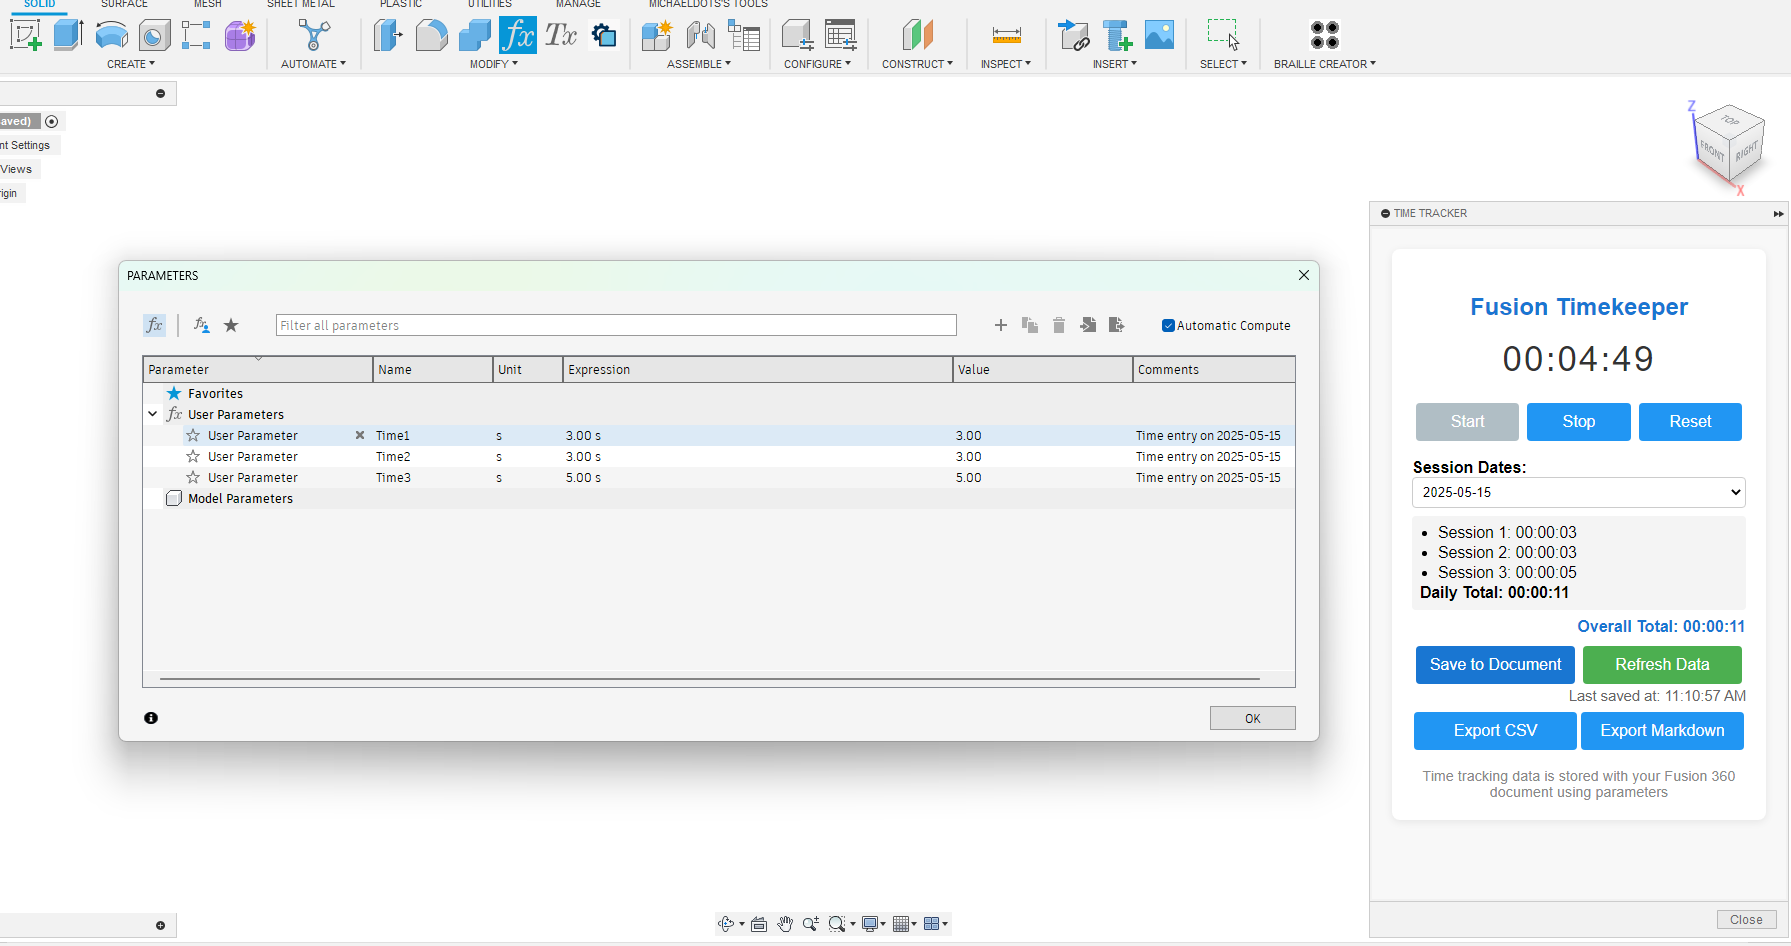The width and height of the screenshot is (1791, 946).
Task: Reset the Fusion Timekeeper timer
Action: [1690, 422]
